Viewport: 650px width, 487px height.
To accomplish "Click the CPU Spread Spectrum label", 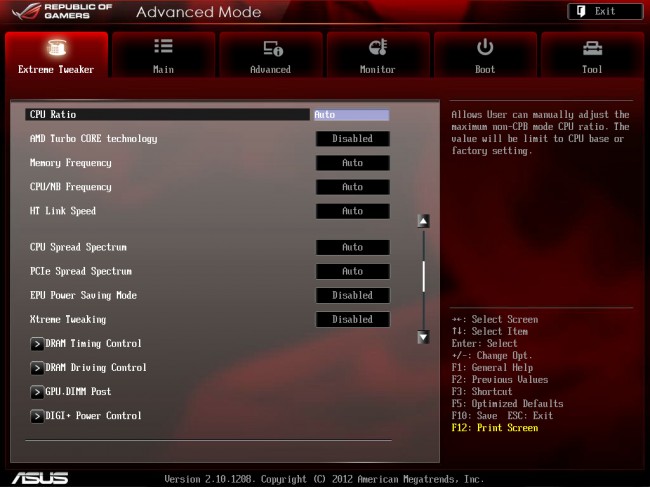I will tap(78, 247).
